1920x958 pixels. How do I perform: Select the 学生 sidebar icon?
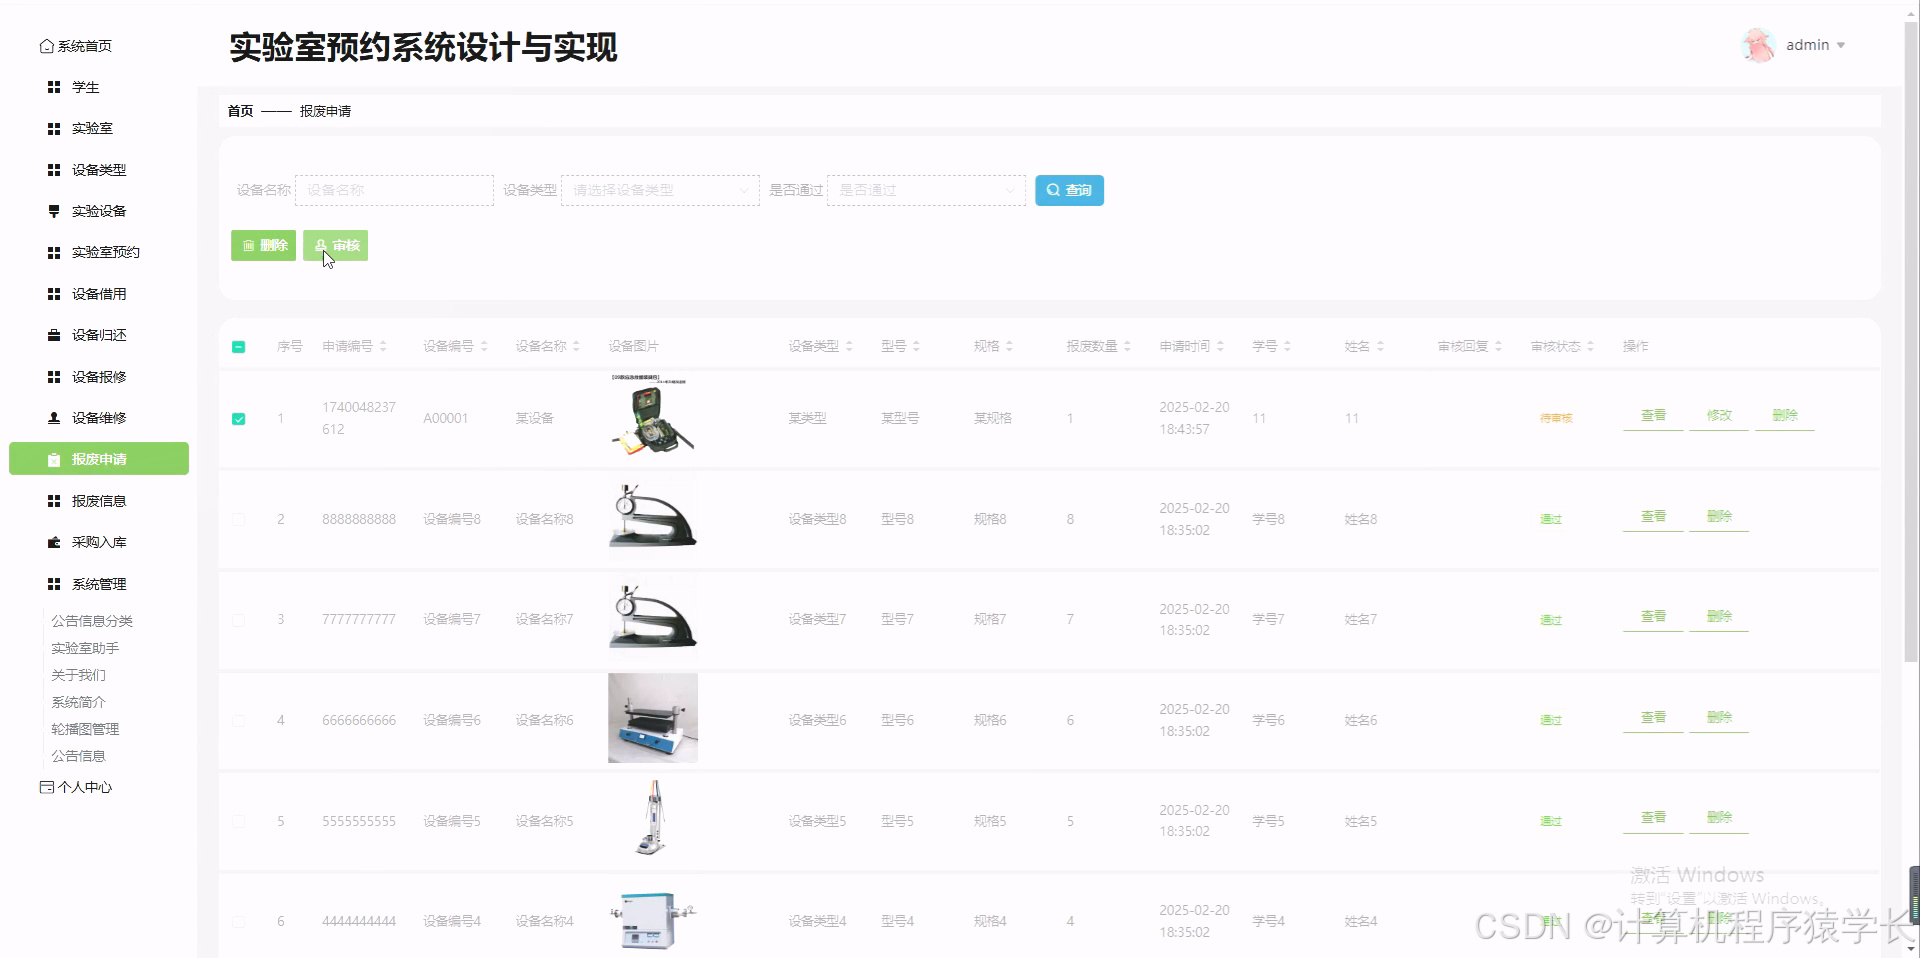(x=54, y=87)
